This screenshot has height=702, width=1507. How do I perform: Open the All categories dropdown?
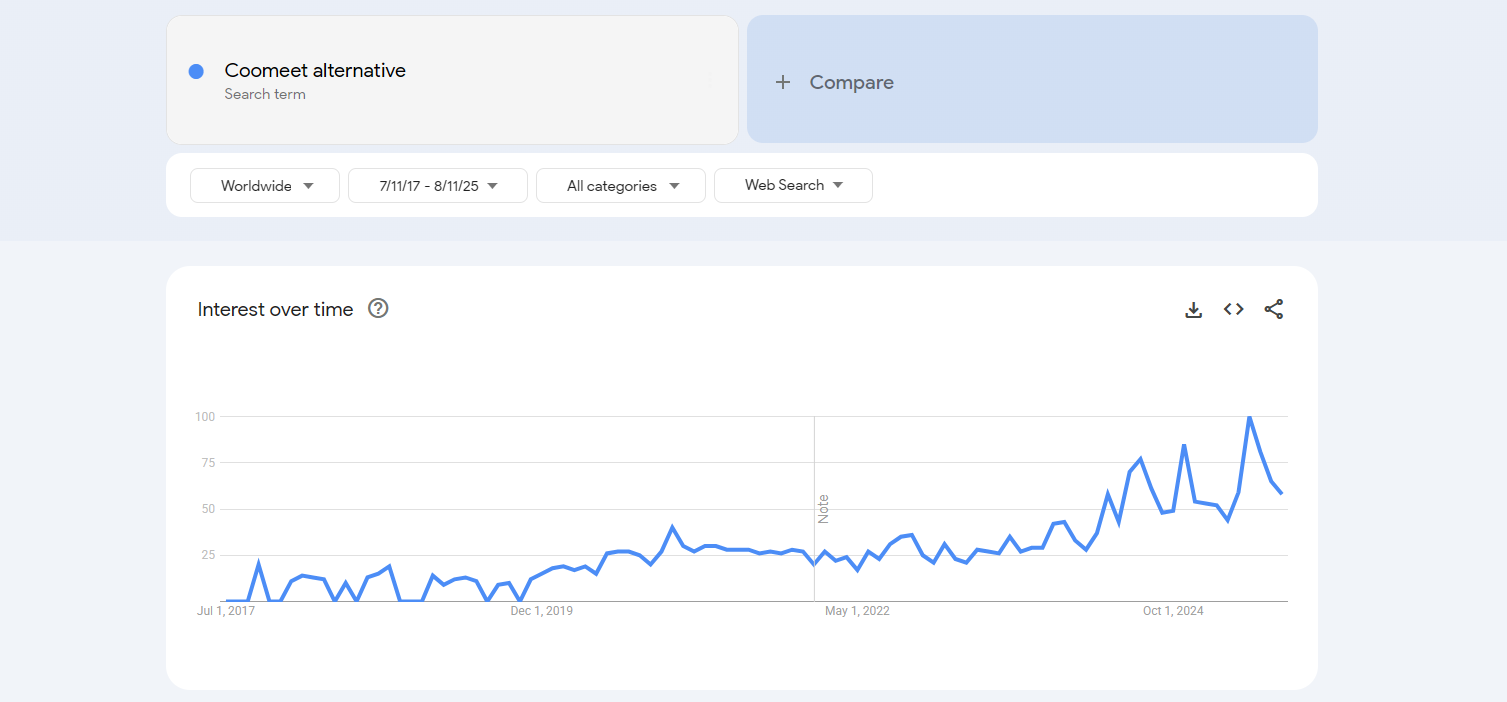(x=621, y=186)
